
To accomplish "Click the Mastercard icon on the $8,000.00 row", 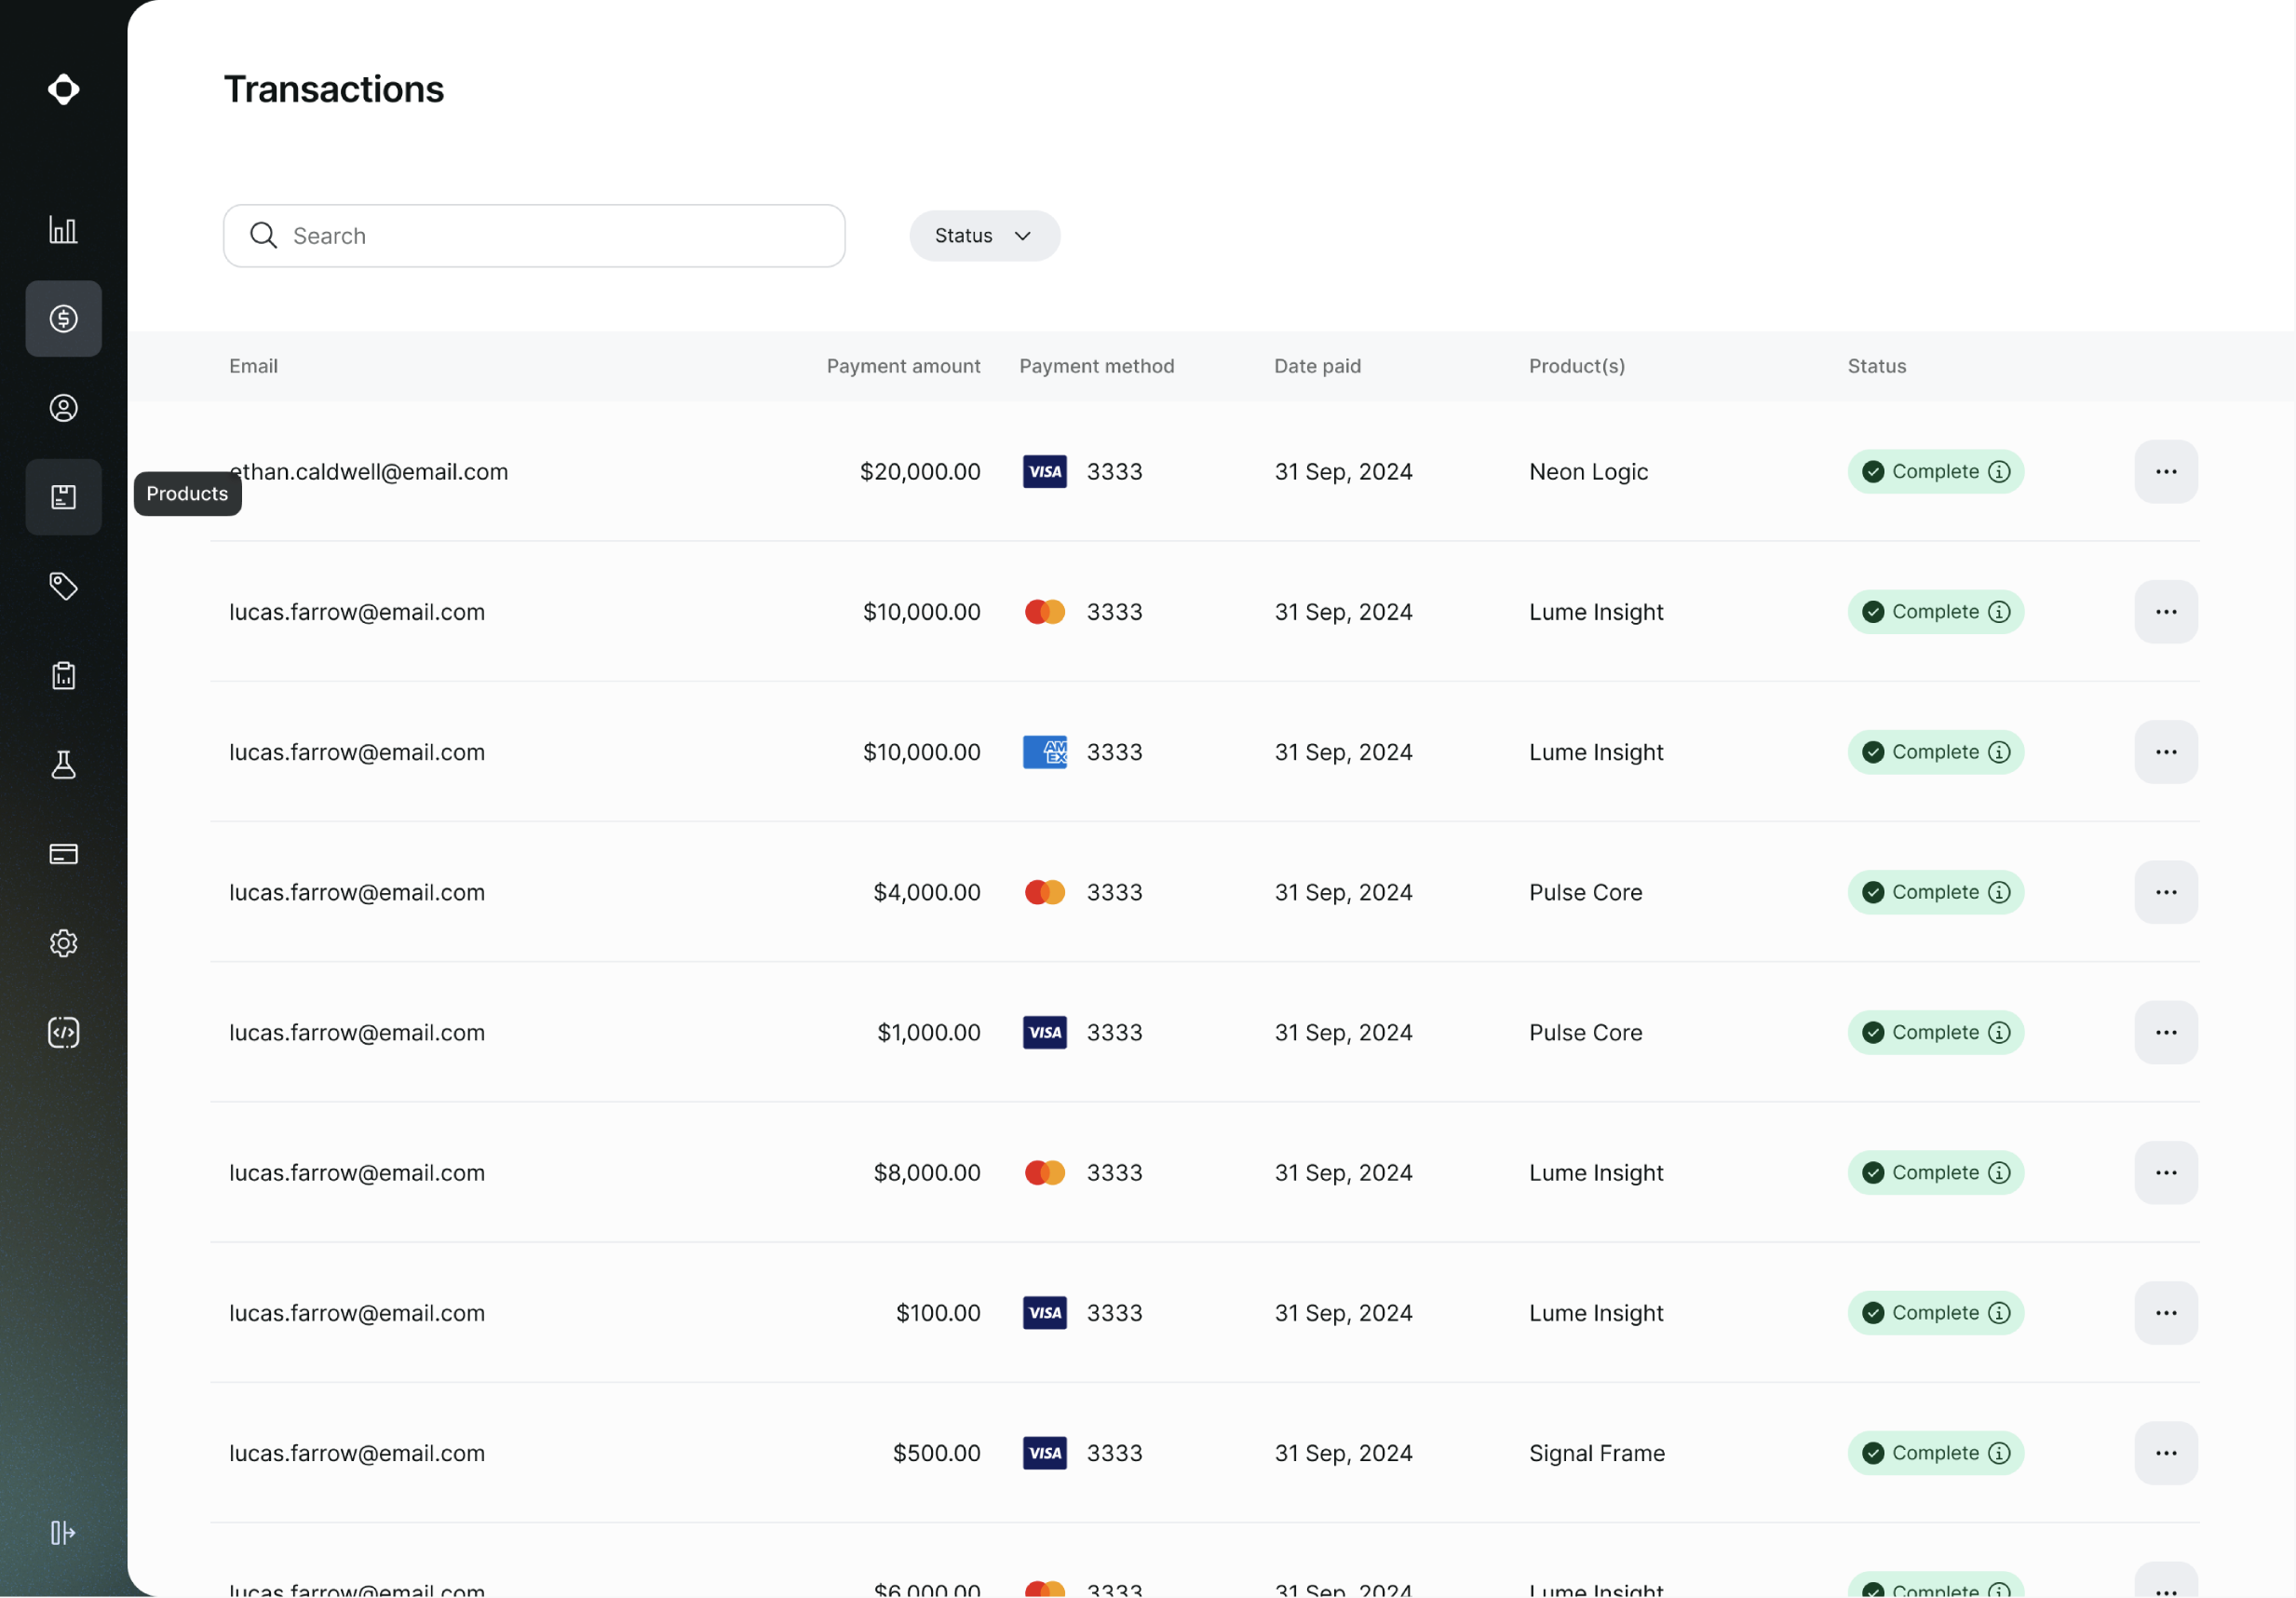I will coord(1045,1173).
